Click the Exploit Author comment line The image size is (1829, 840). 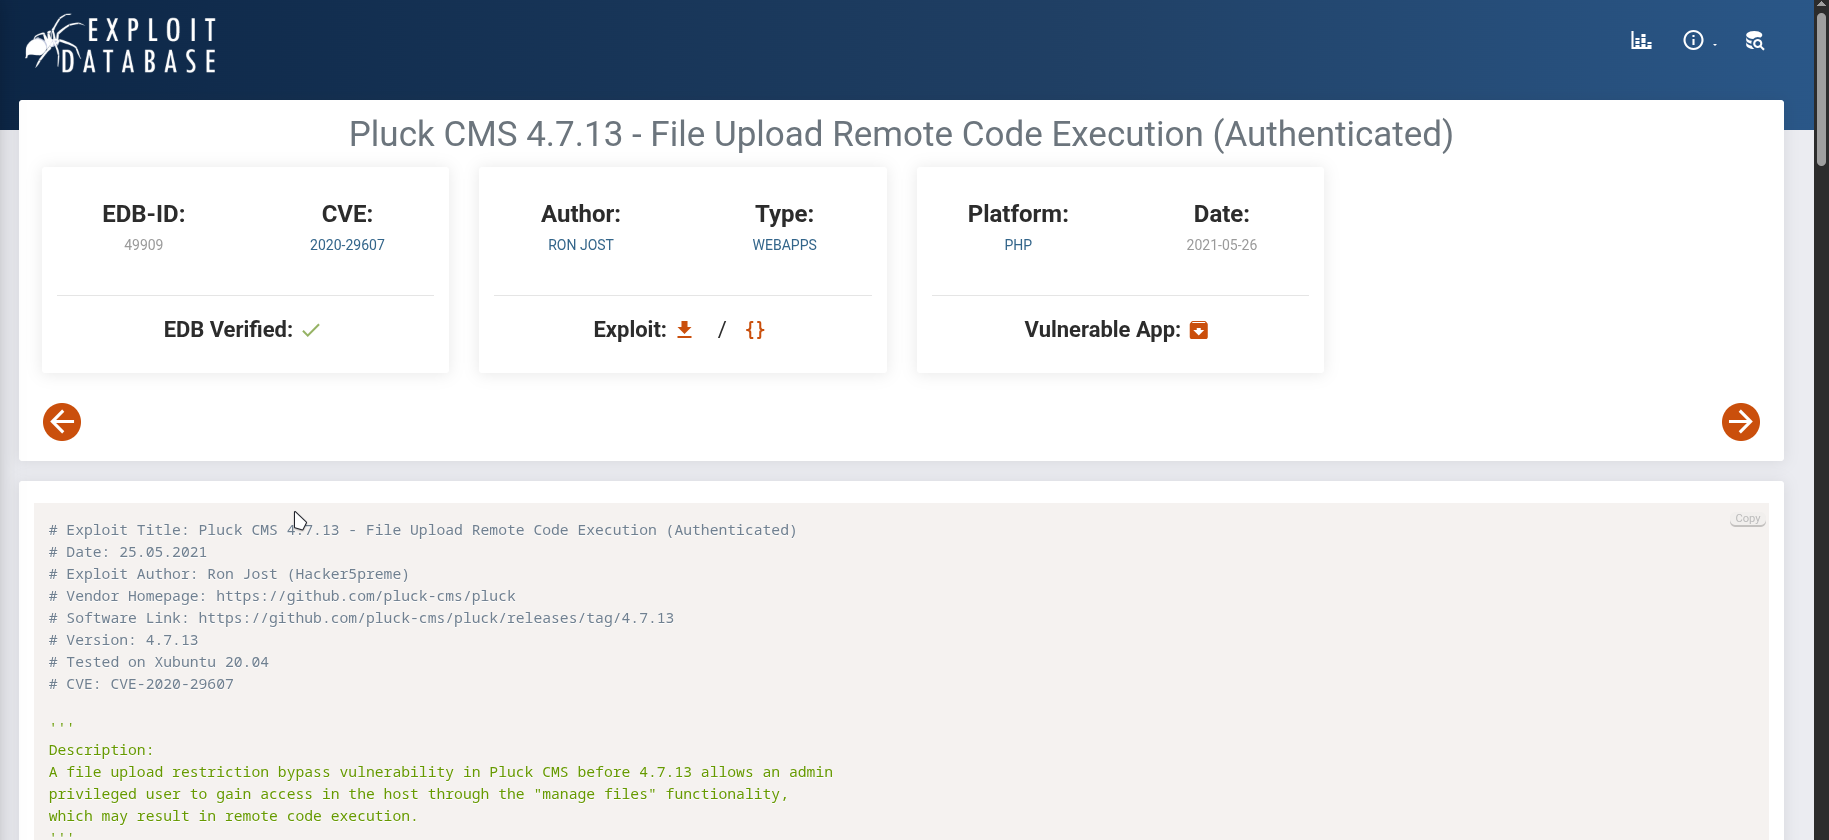pyautogui.click(x=229, y=574)
